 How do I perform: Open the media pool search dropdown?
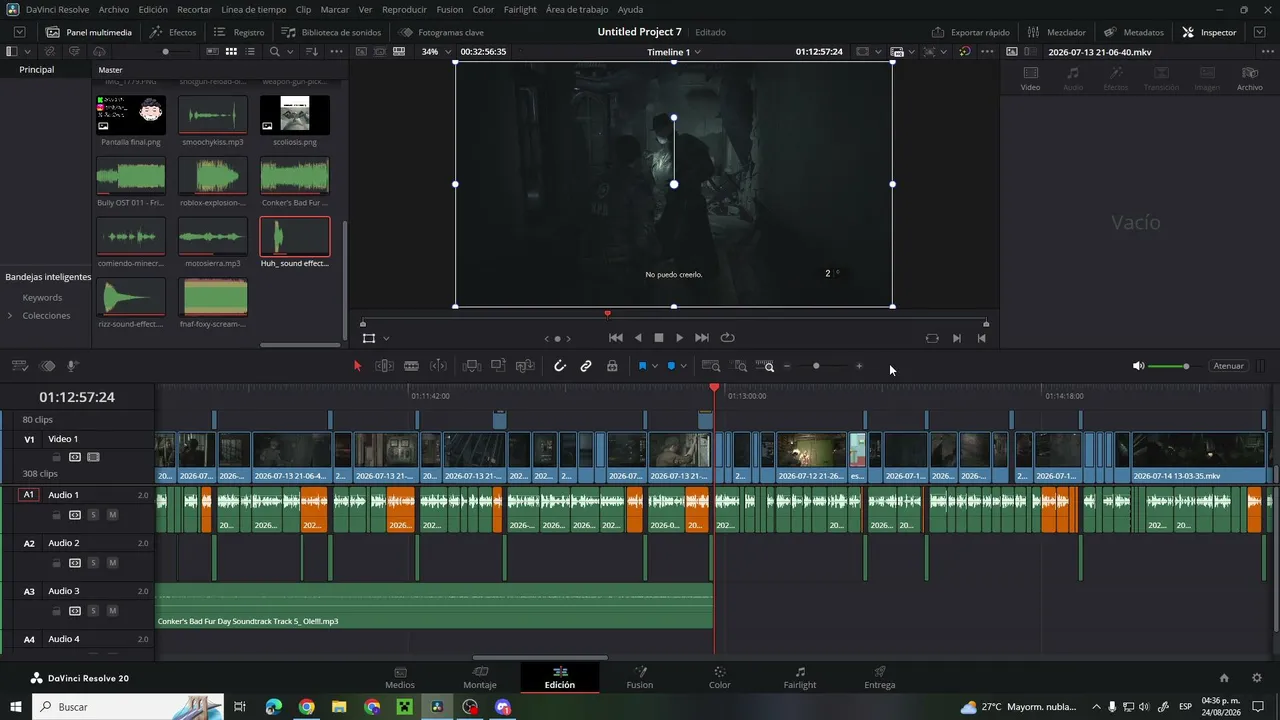pyautogui.click(x=290, y=51)
